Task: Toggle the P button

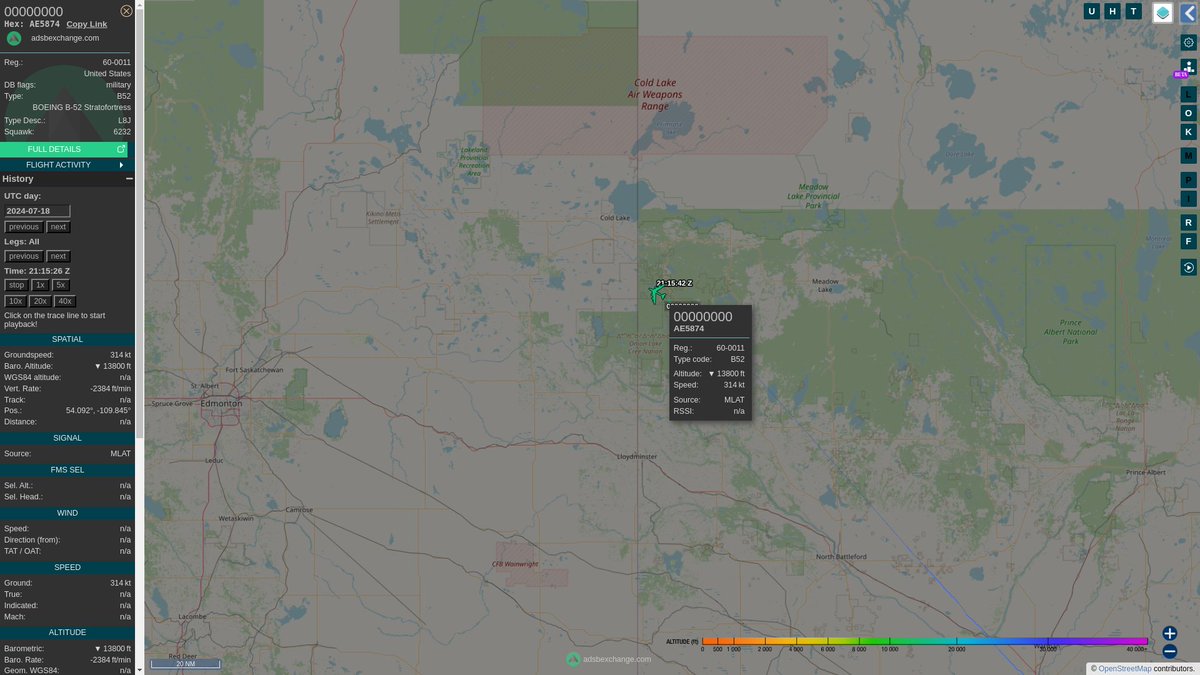Action: click(x=1188, y=180)
